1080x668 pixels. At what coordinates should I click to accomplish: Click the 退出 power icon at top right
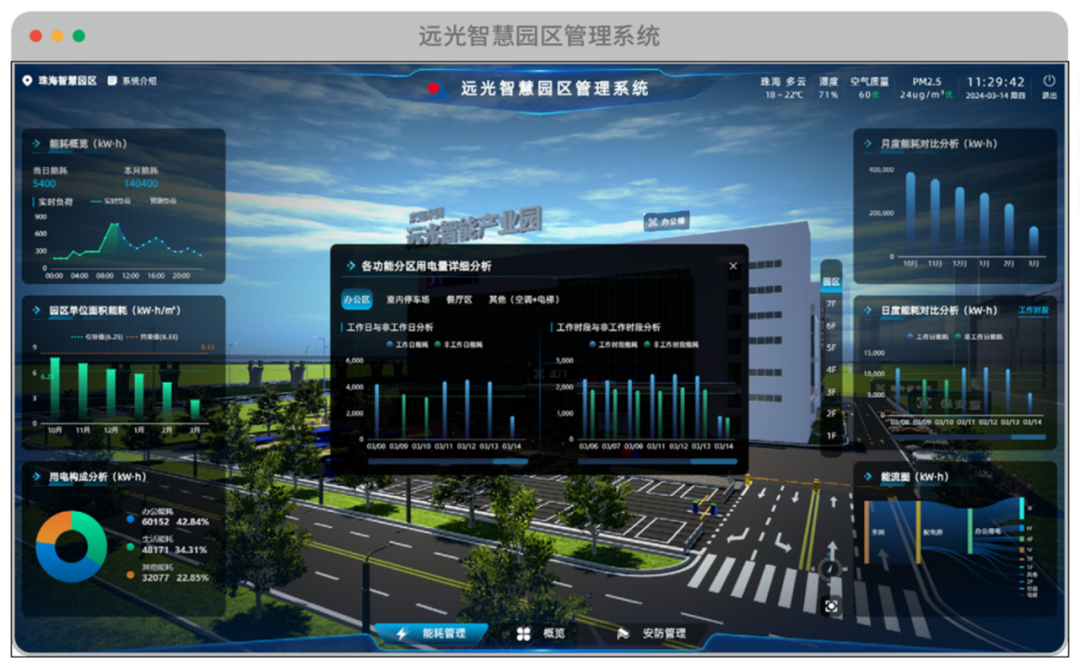pos(1048,80)
